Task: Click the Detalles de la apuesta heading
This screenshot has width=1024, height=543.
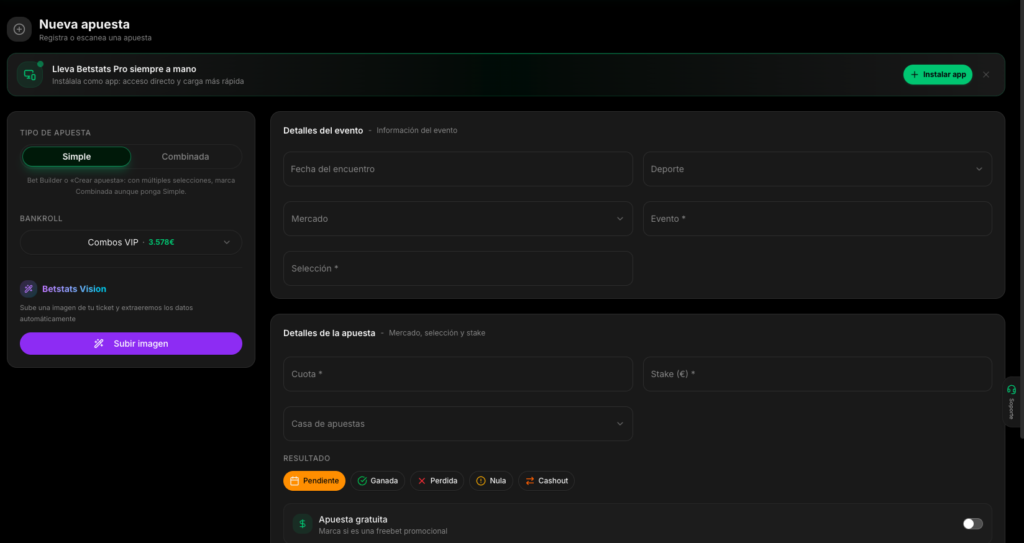Action: pos(329,333)
